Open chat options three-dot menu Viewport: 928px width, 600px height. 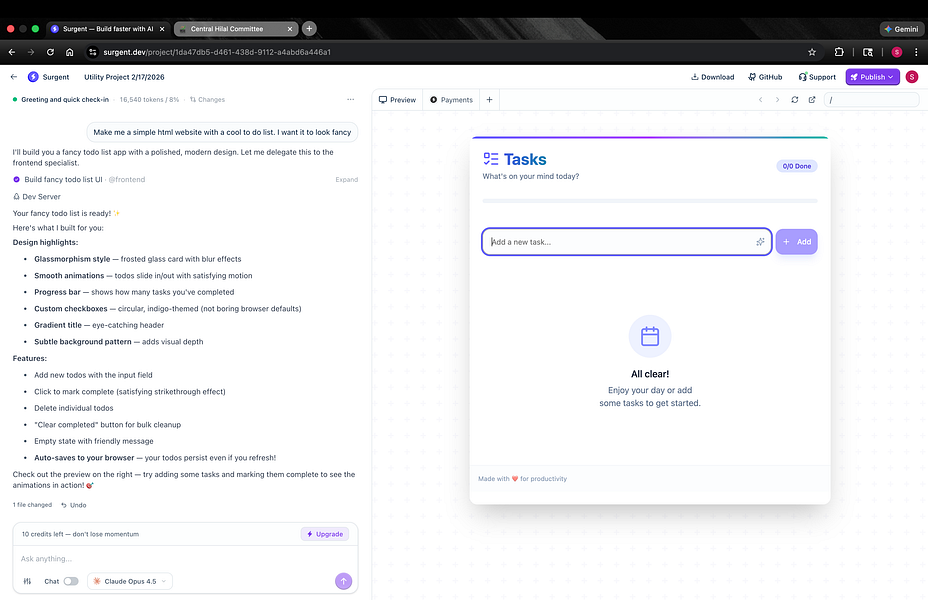[350, 99]
